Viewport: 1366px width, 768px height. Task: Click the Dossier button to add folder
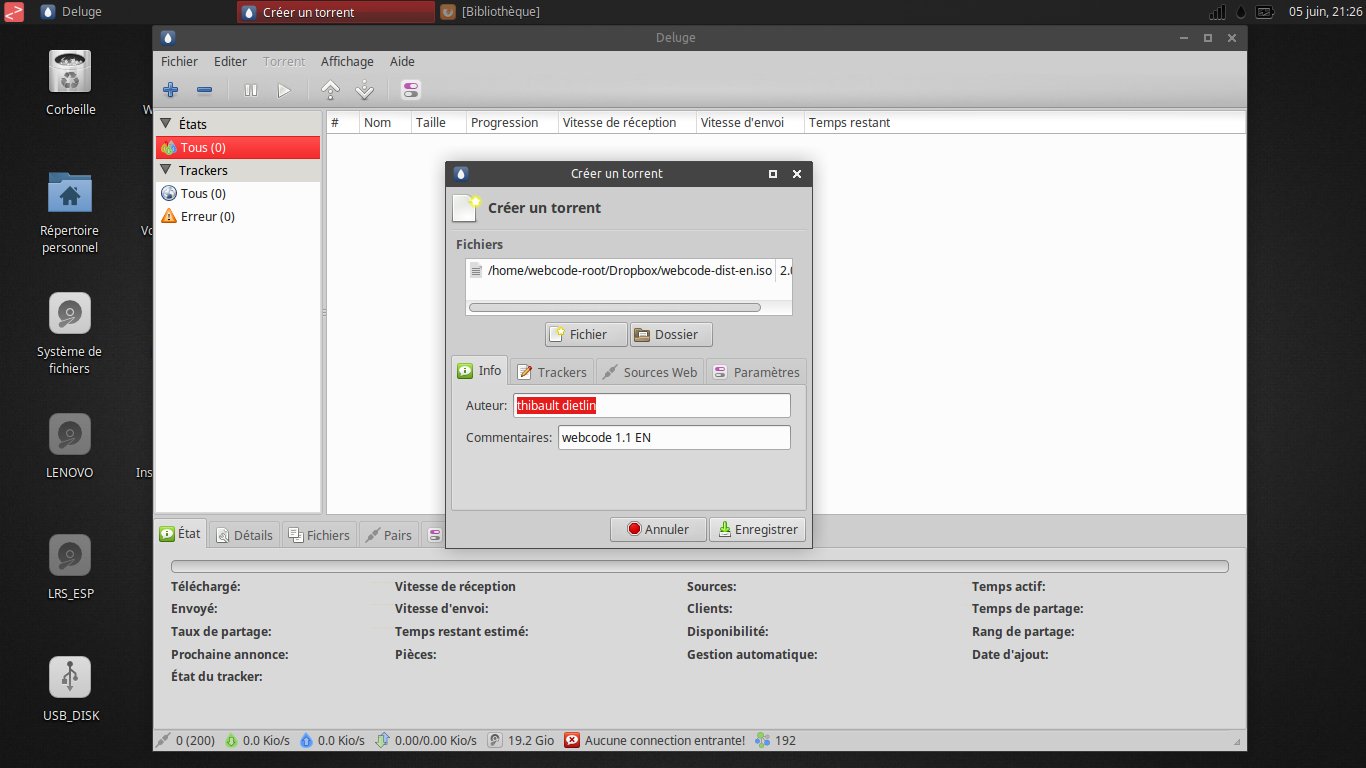pos(671,334)
